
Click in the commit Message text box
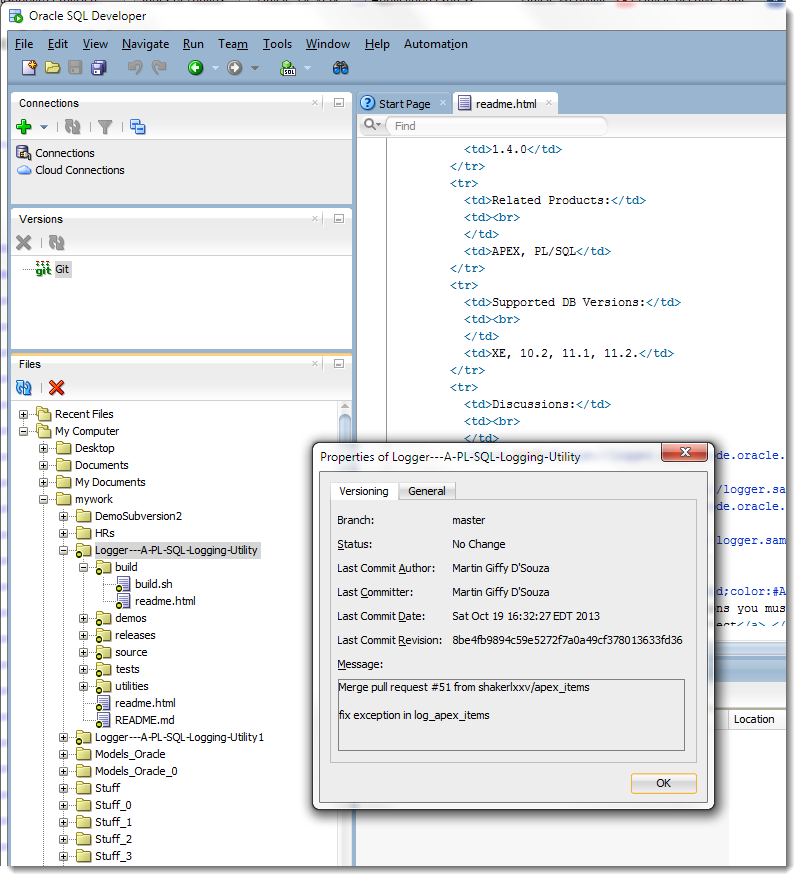[511, 715]
